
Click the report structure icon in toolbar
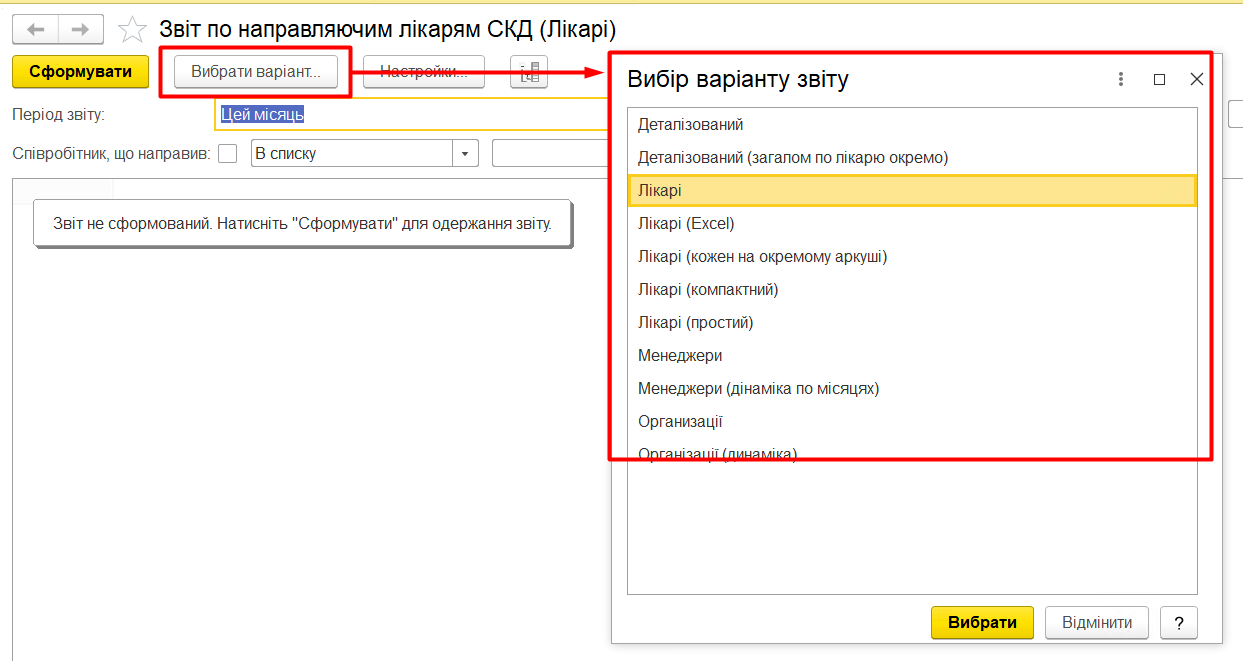[x=529, y=72]
